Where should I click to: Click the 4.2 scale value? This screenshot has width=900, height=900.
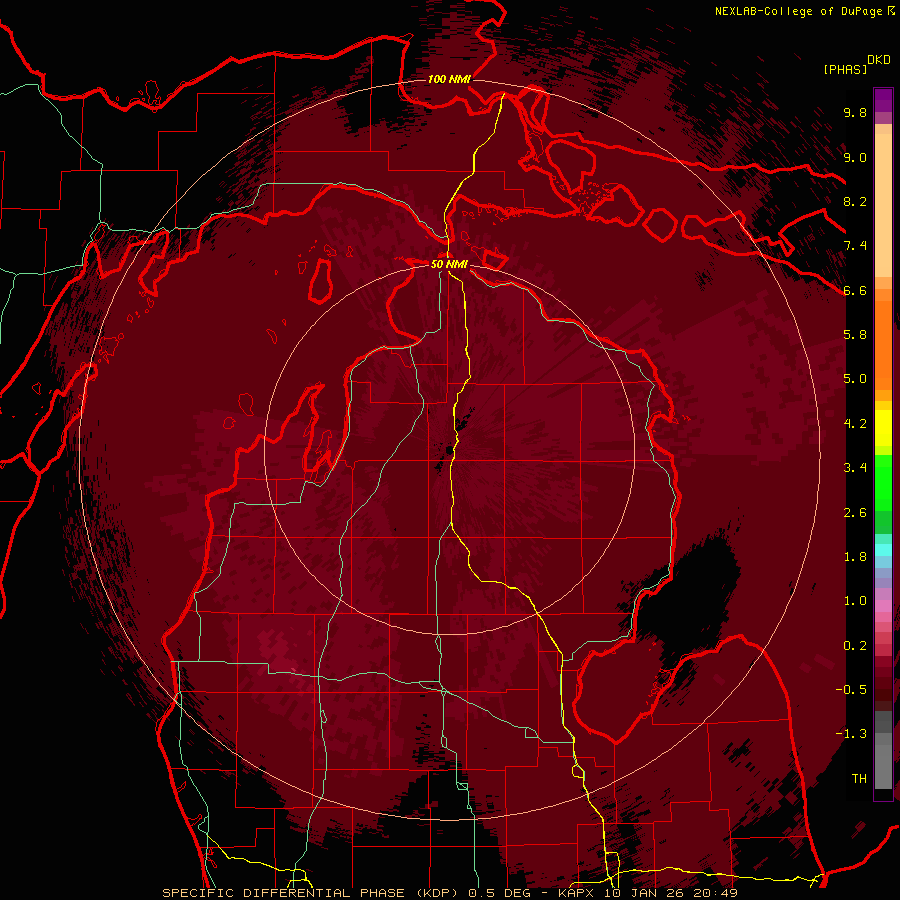(855, 424)
